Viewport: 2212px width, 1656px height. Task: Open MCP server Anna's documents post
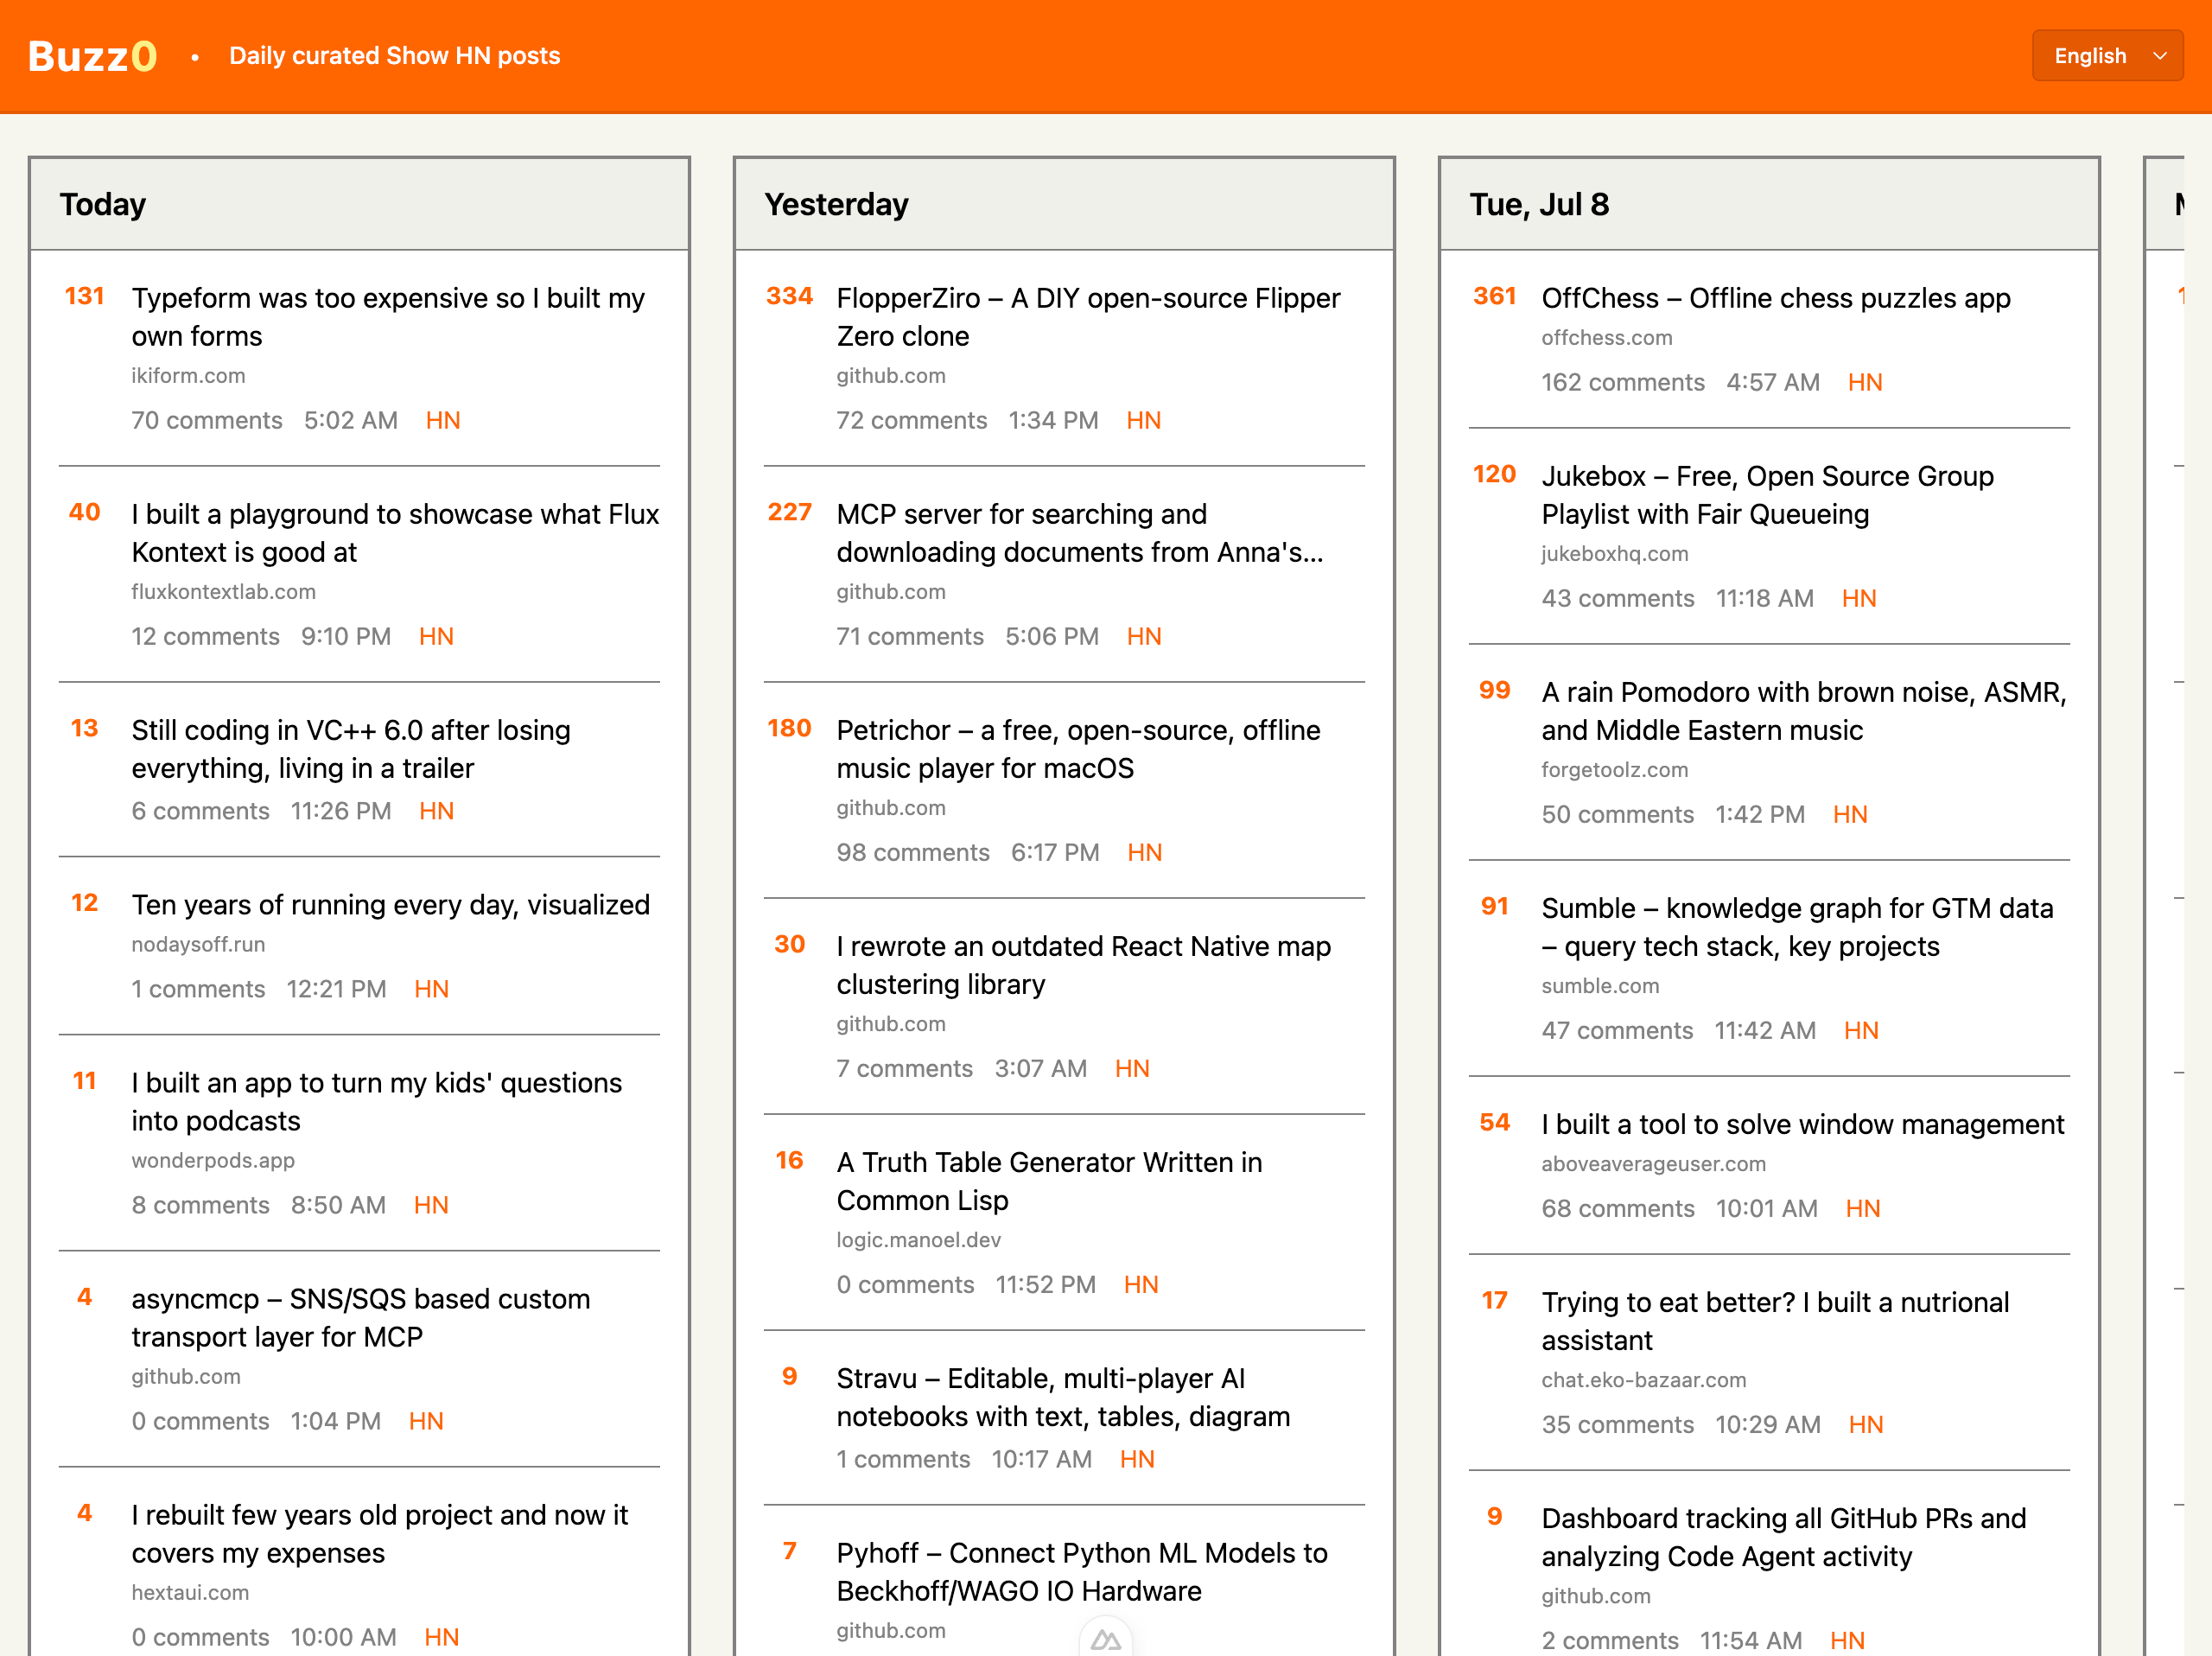1080,533
